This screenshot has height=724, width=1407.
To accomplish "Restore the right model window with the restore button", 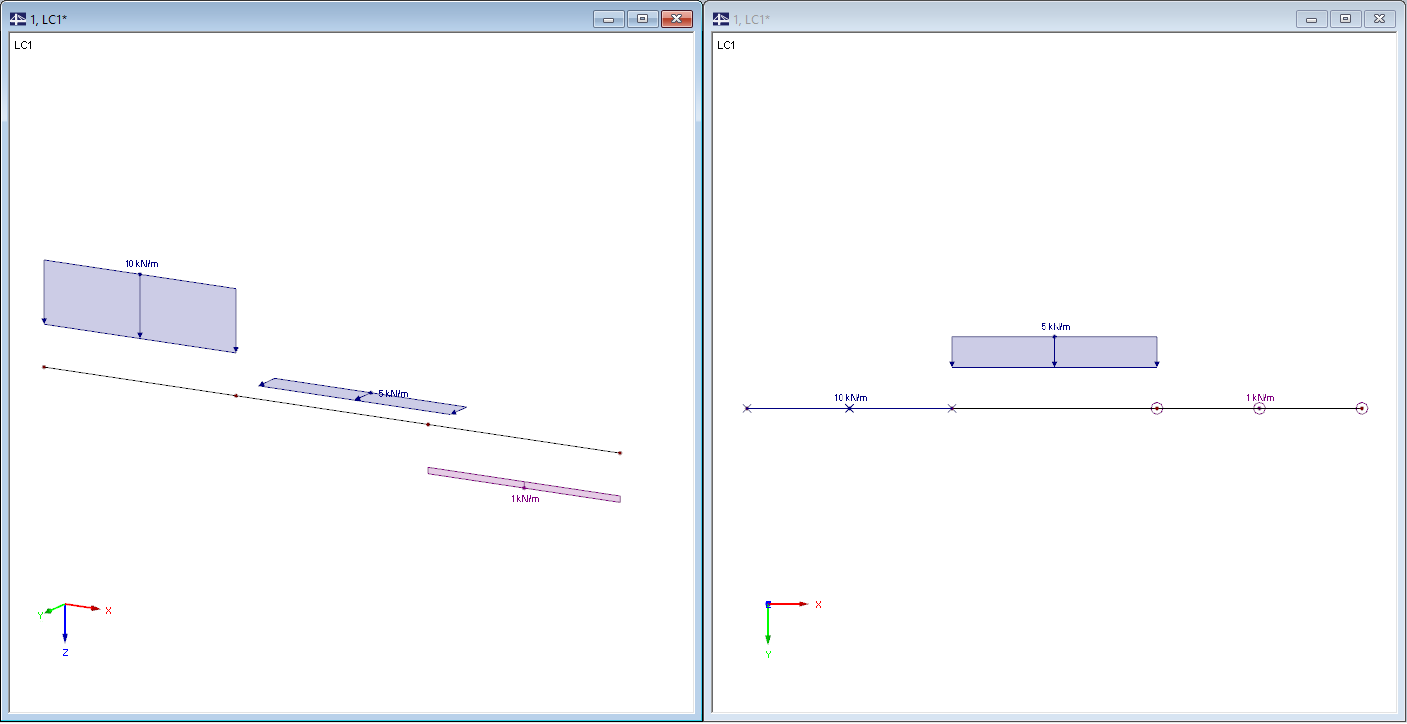I will (x=1343, y=17).
